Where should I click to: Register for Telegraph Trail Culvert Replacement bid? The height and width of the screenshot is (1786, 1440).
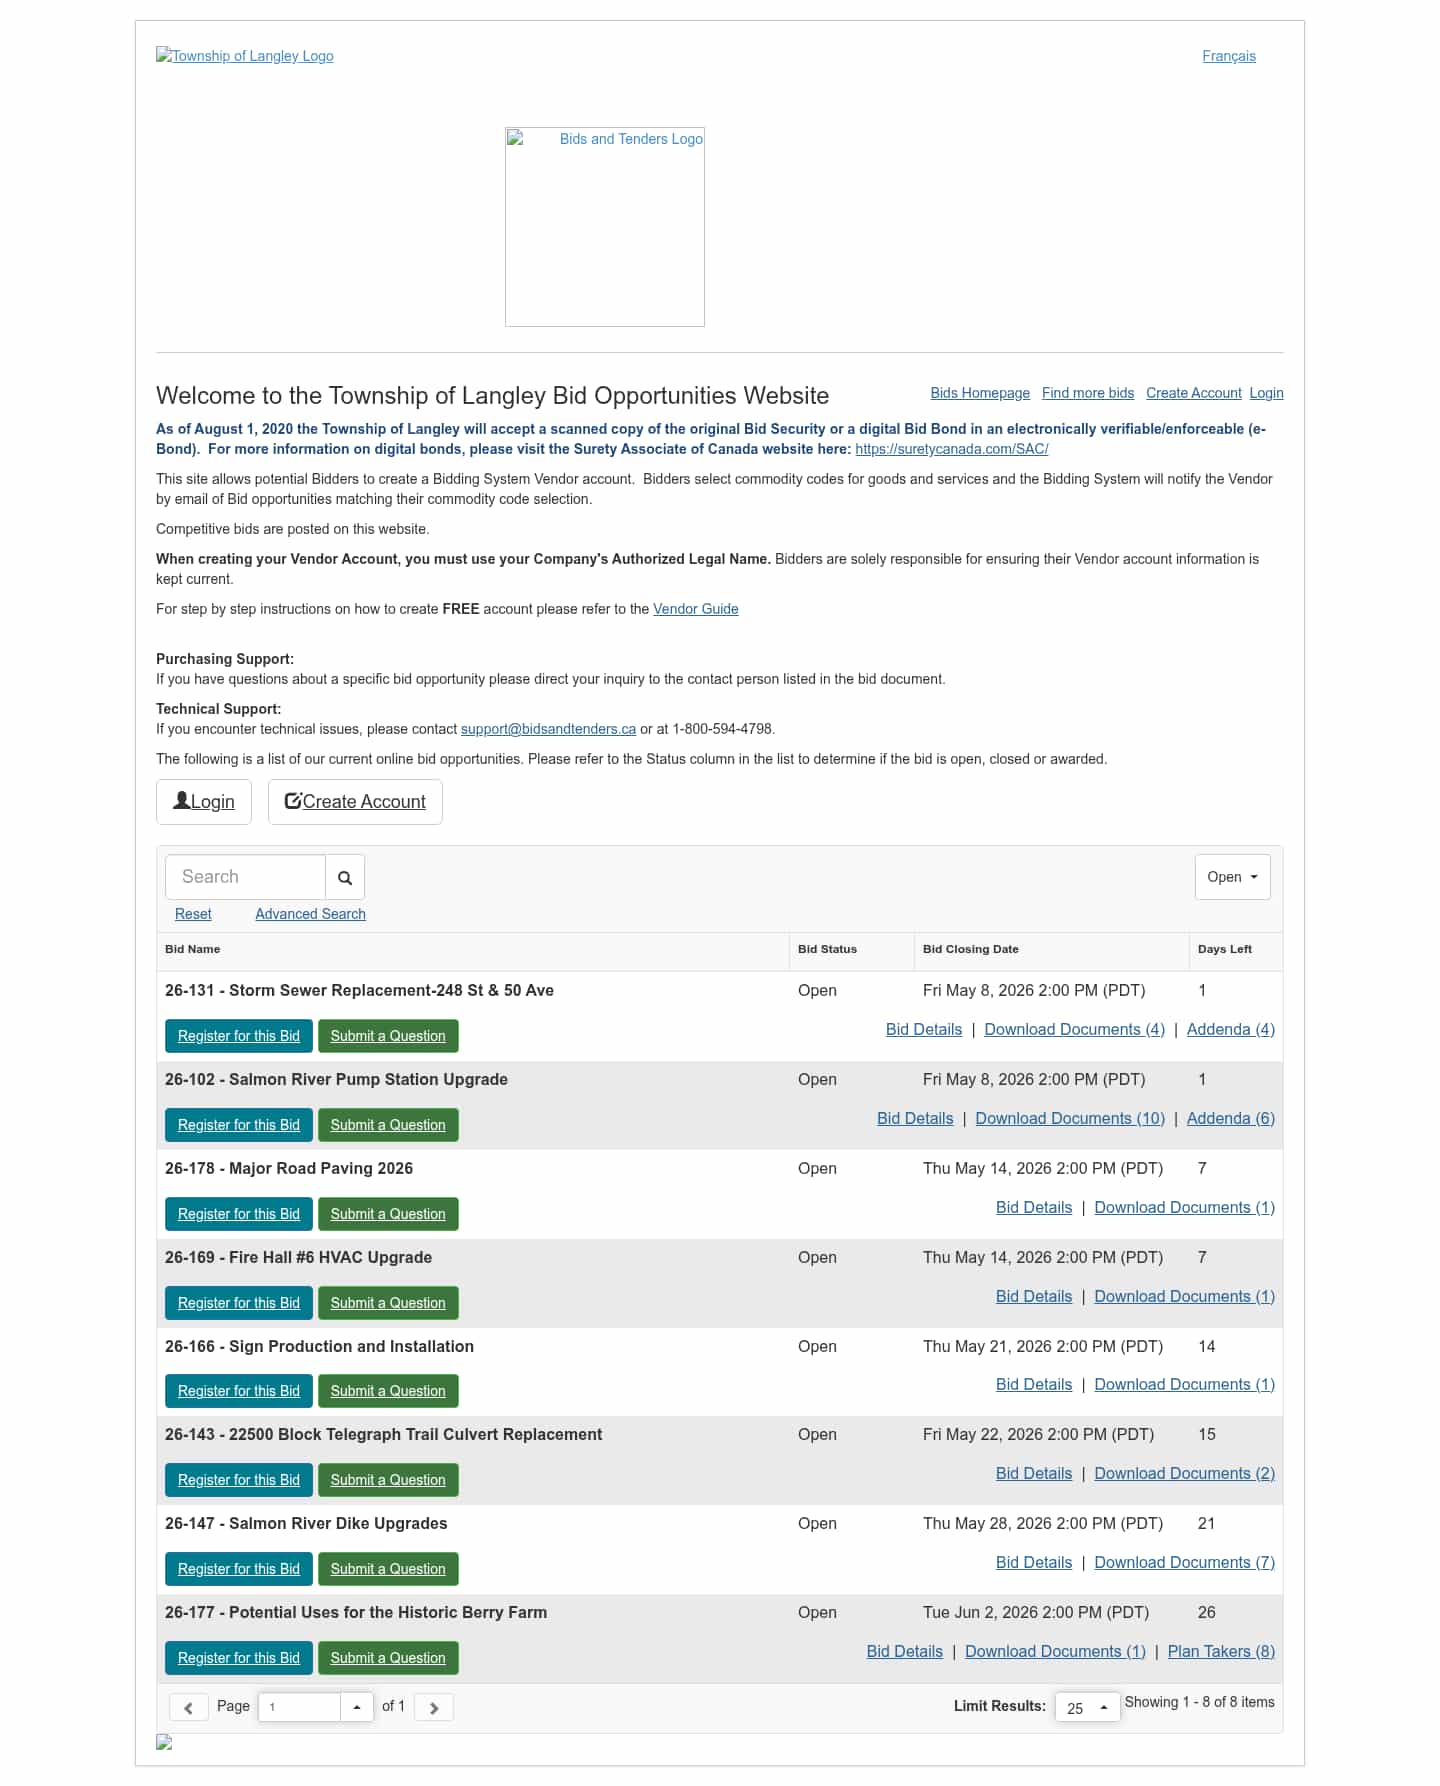click(239, 1480)
